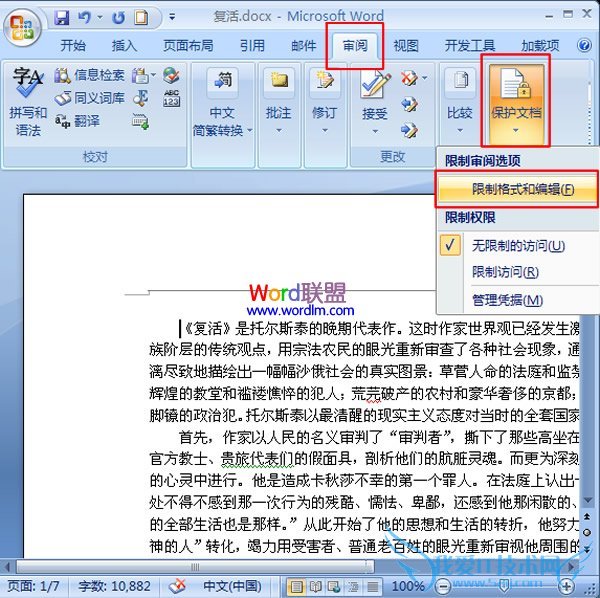Click page count 页面: 1/7

click(33, 586)
